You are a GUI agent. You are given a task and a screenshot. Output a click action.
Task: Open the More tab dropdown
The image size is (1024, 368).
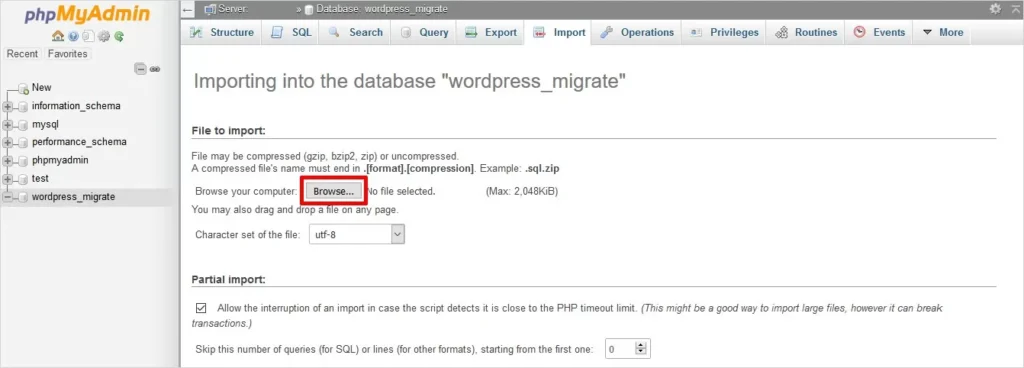point(942,32)
